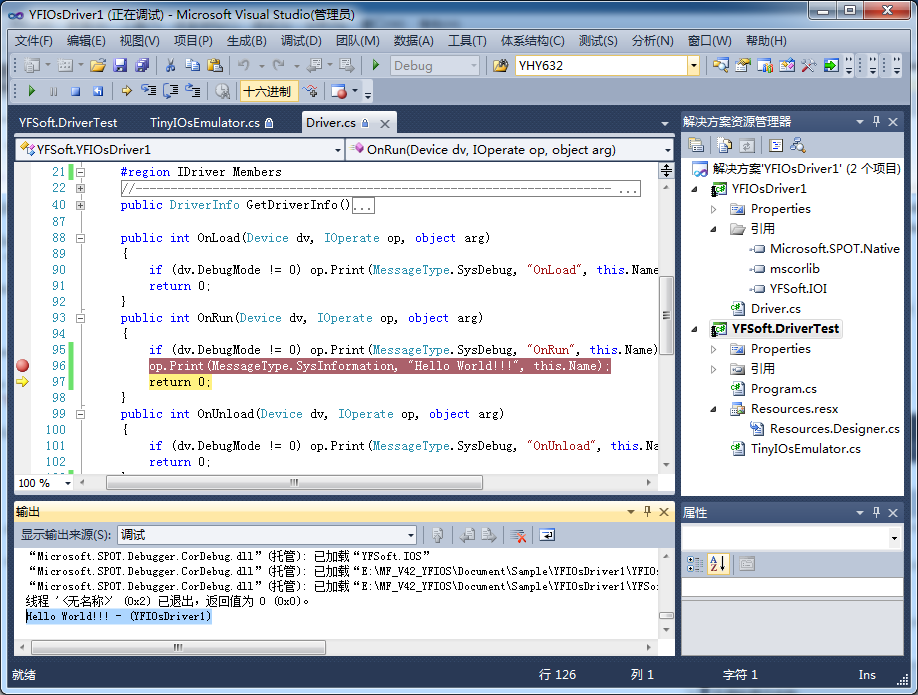Viewport: 918px width, 695px height.
Task: Toggle word wrap in the Output panel
Action: click(547, 535)
